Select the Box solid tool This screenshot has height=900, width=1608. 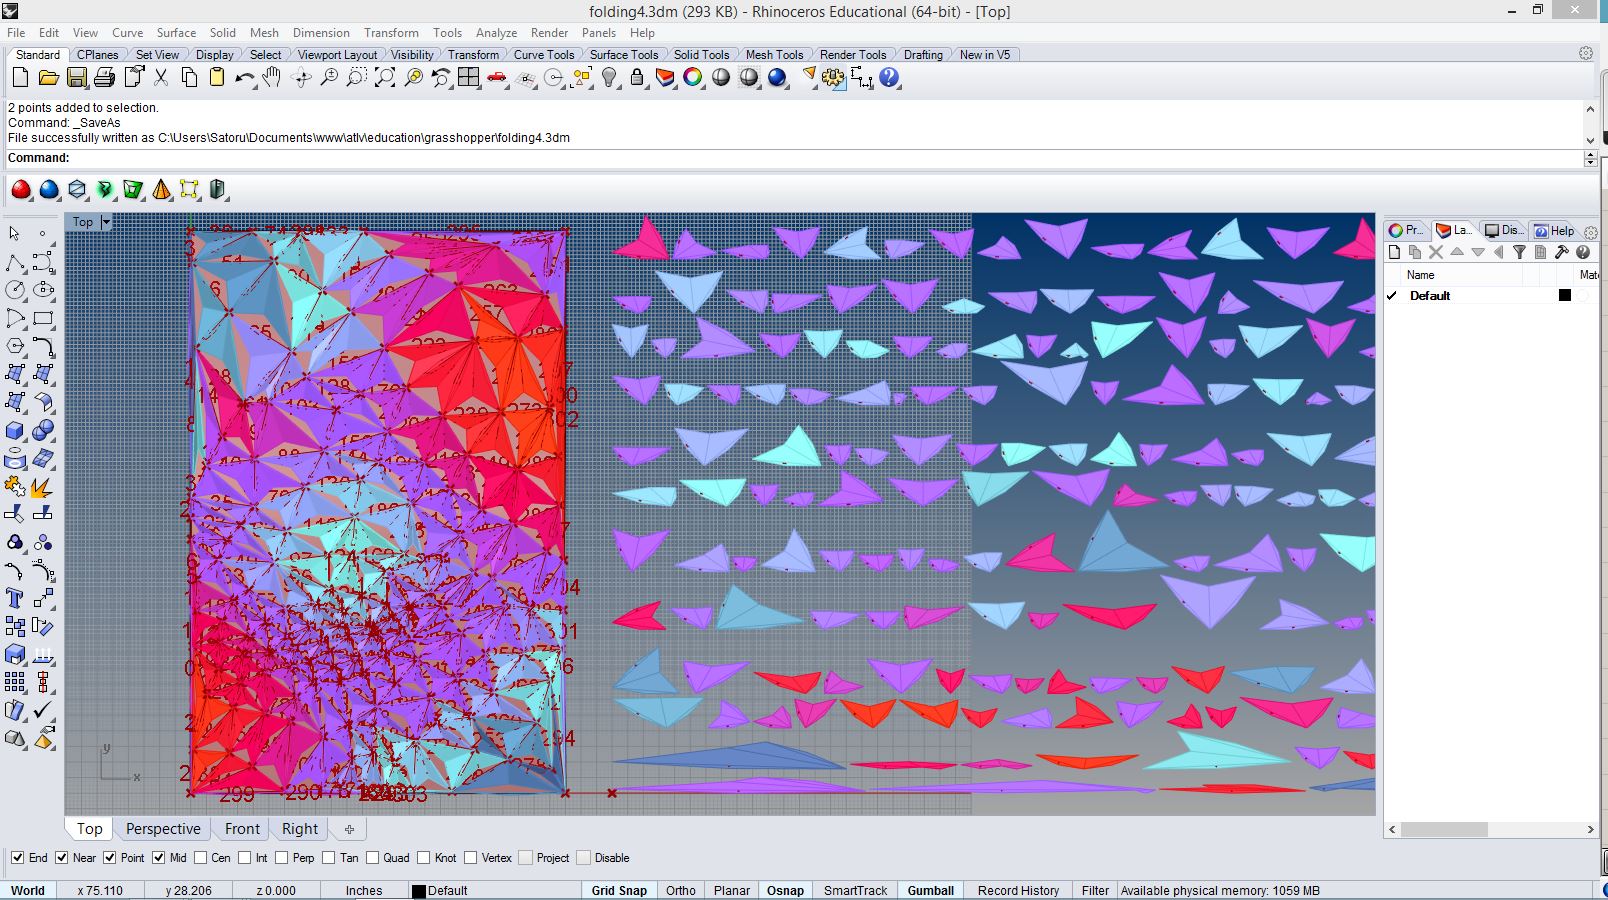coord(15,431)
